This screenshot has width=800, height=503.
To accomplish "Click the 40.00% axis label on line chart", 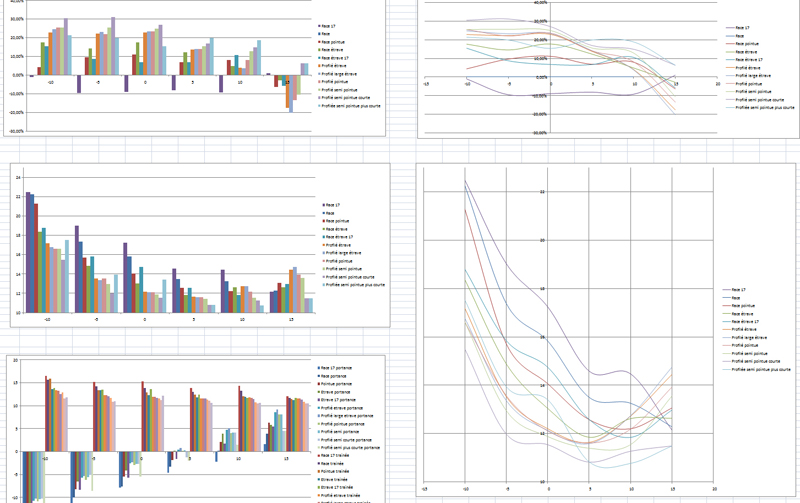I will click(541, 3).
